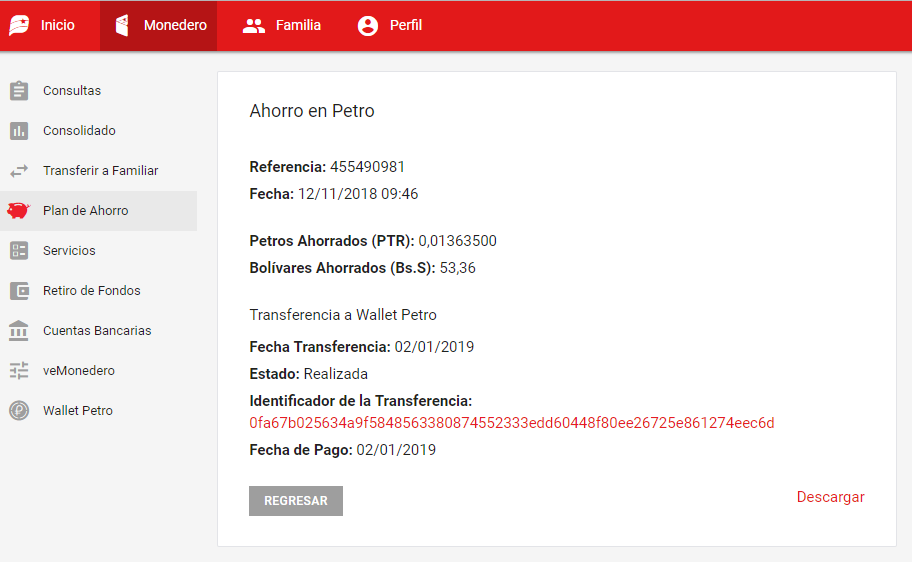Click the Servicios list icon
912x562 pixels.
click(x=19, y=251)
